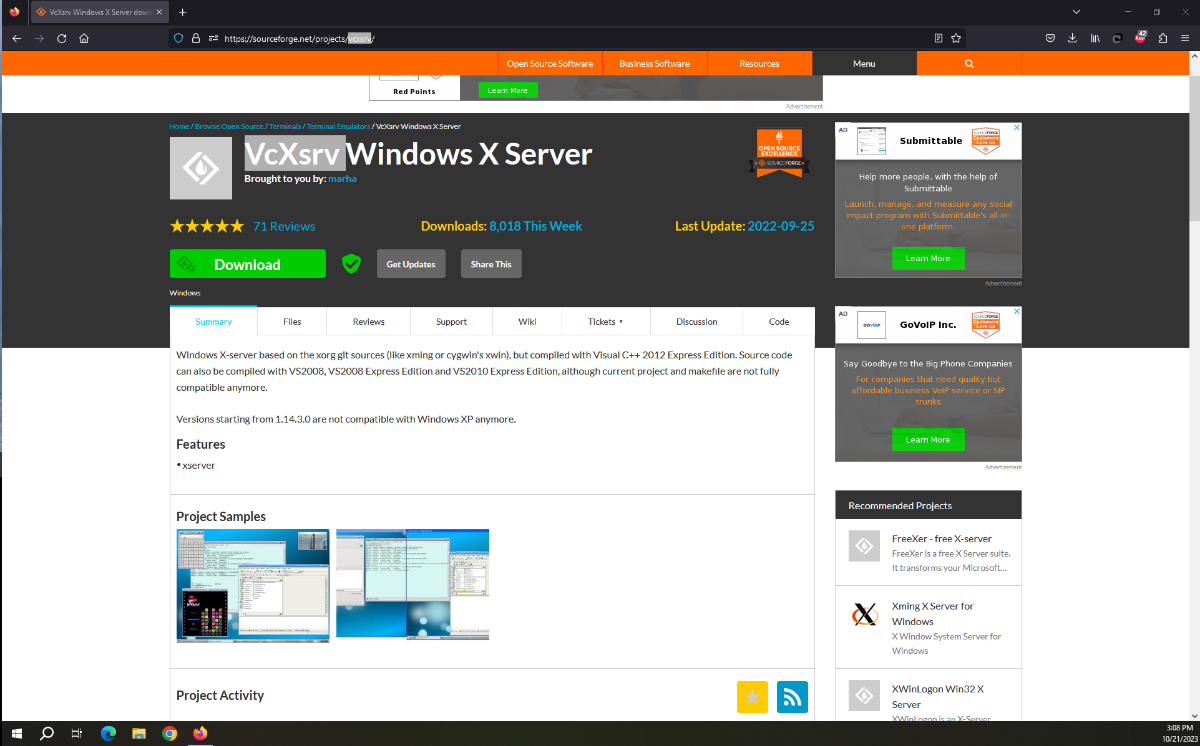Click the SourceForge search magnifier
Image resolution: width=1200 pixels, height=746 pixels.
click(969, 63)
